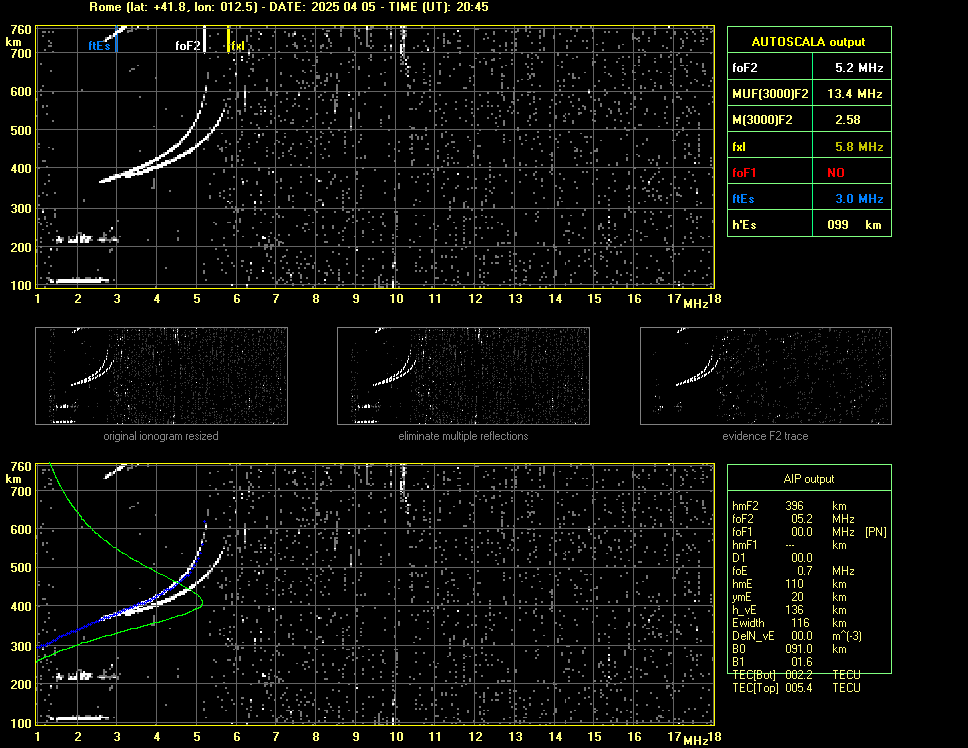
Task: Click the yellow fxI marker in top ionogram
Action: click(x=237, y=46)
